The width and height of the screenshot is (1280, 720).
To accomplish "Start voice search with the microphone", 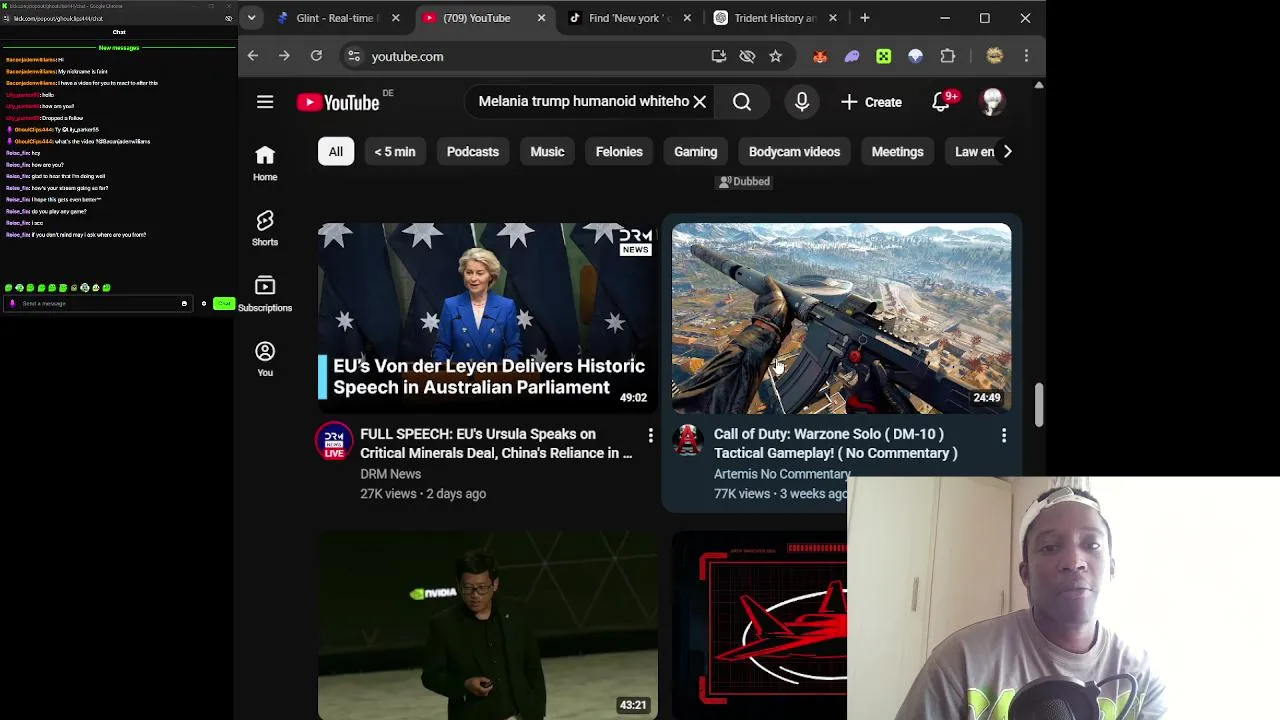I will (x=802, y=101).
